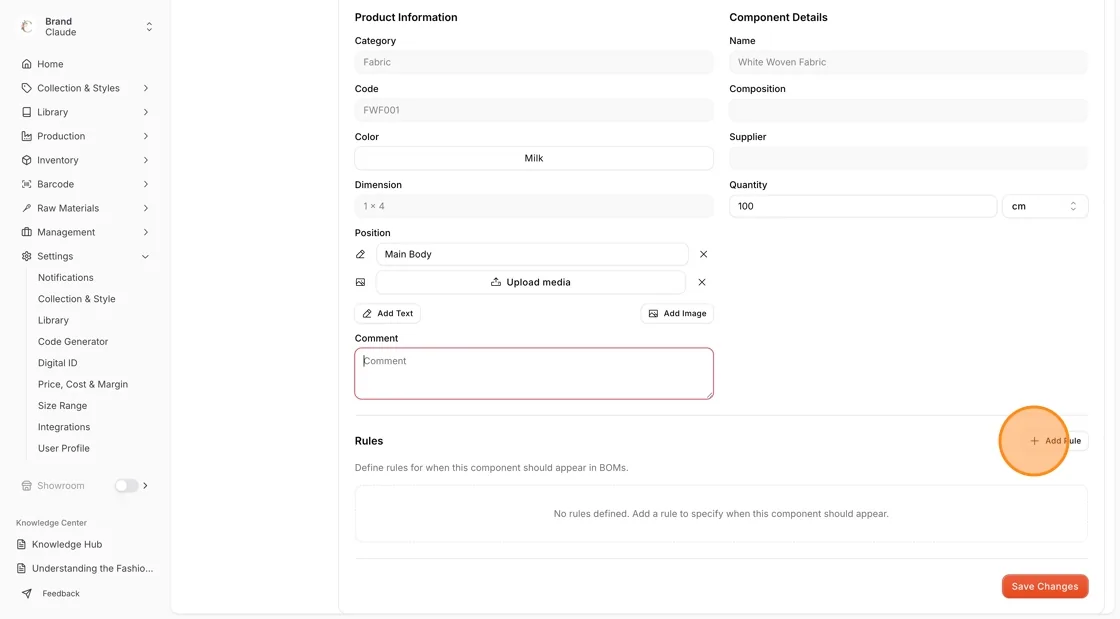The image size is (1120, 619).
Task: Click the Save Changes button
Action: point(1045,586)
